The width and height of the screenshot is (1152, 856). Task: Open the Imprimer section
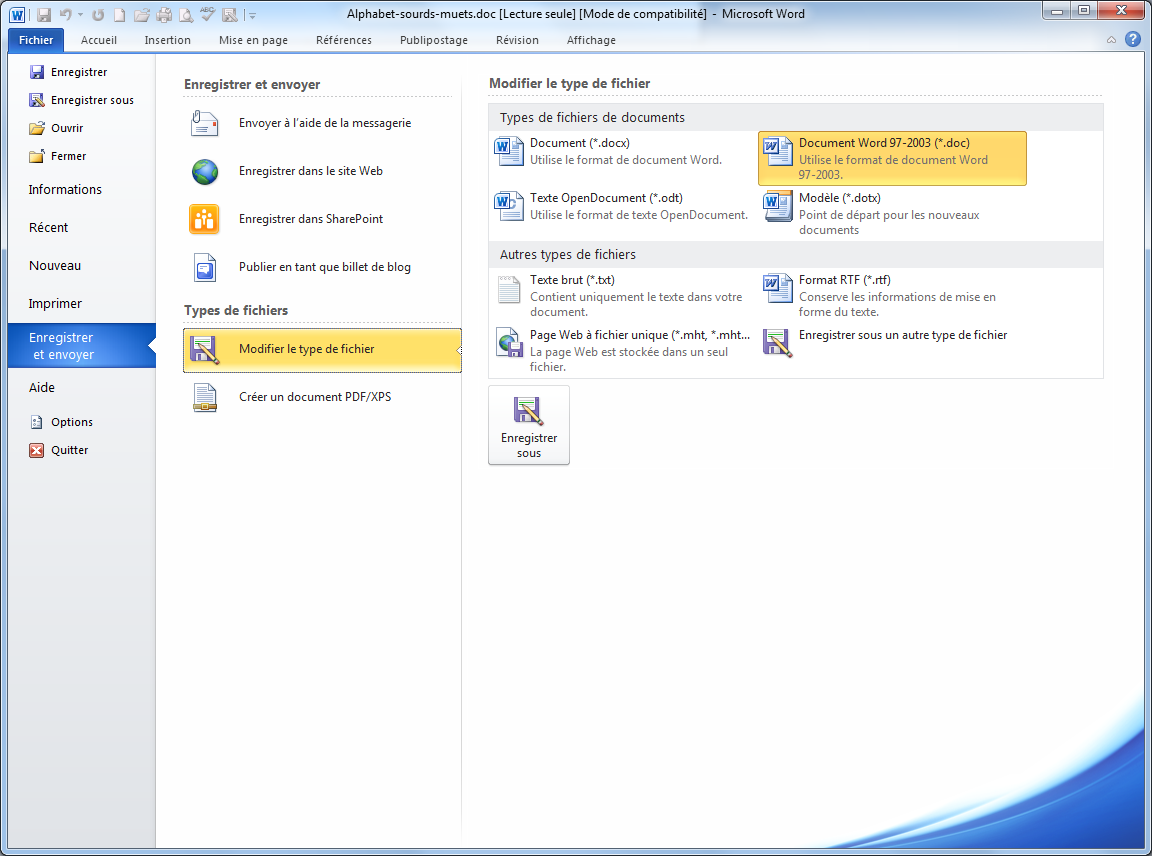82,303
